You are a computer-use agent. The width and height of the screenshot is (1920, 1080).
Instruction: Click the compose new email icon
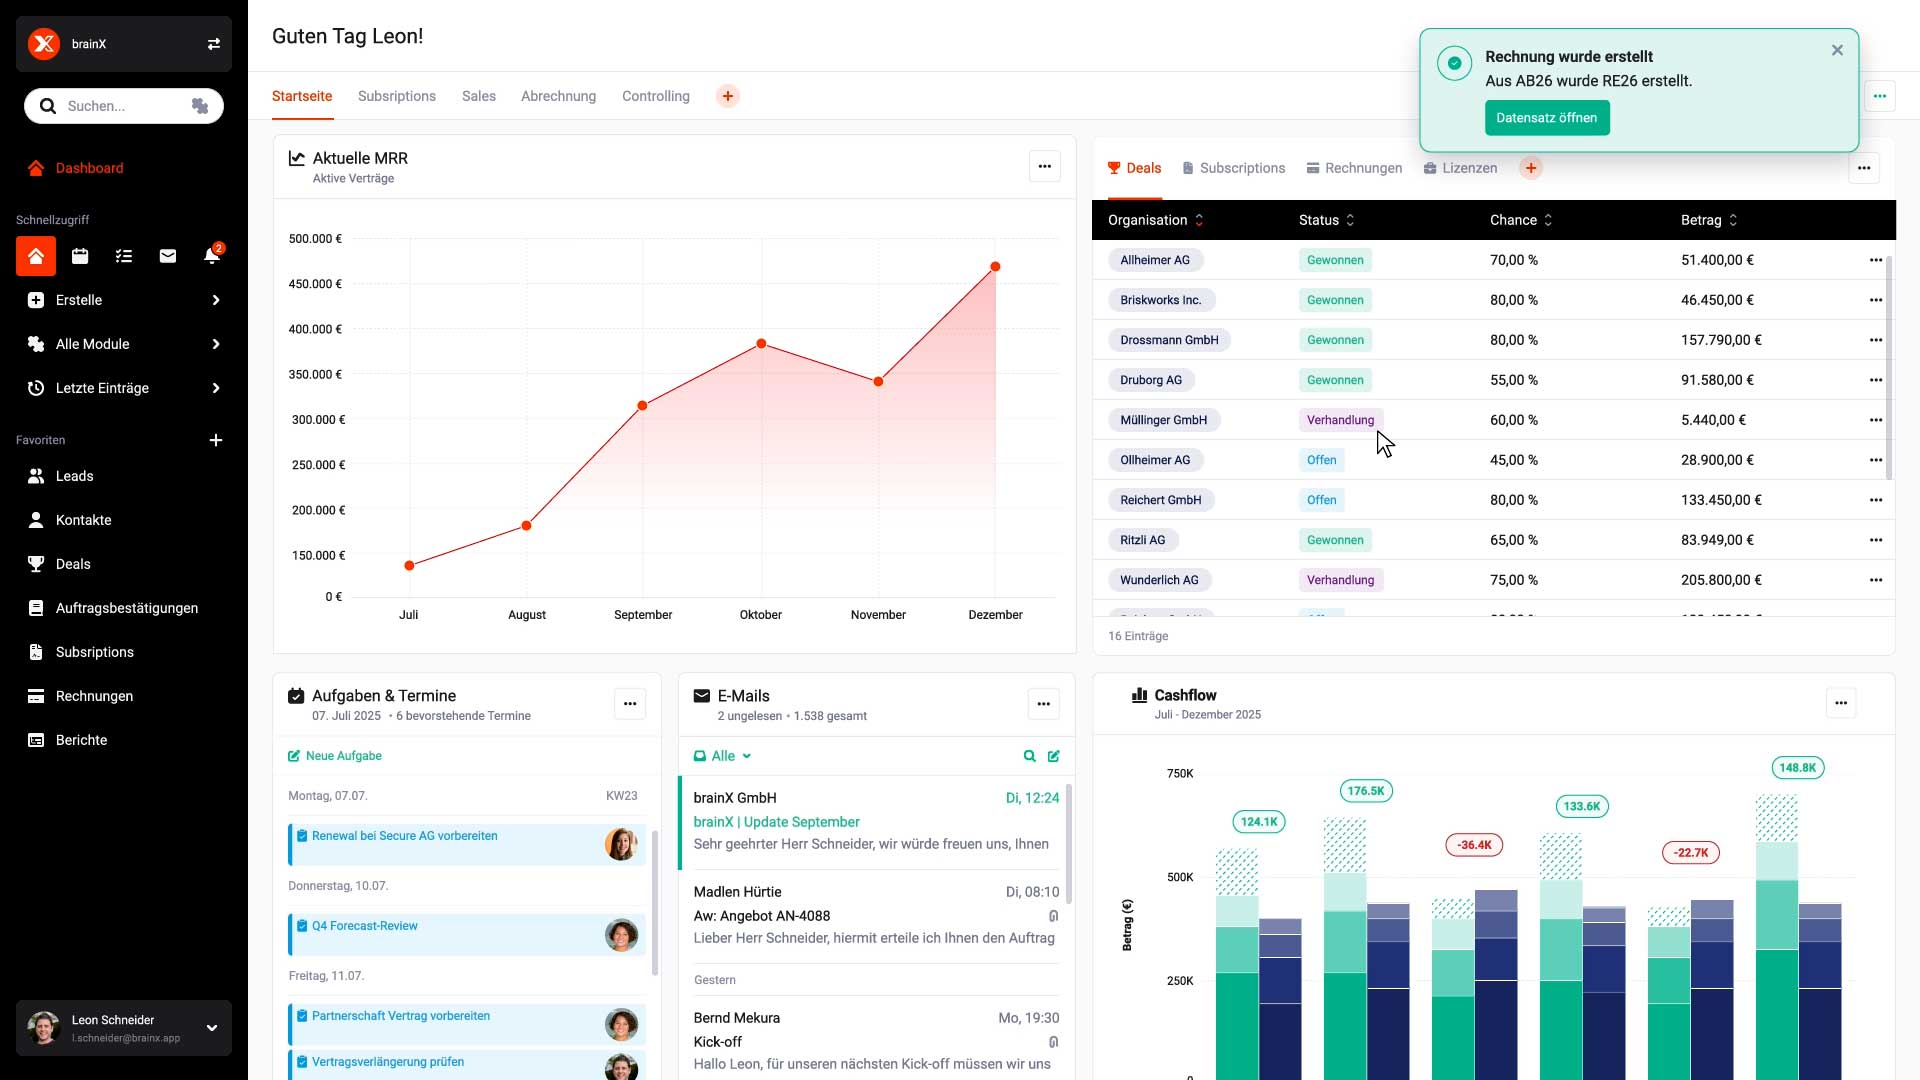pos(1054,756)
